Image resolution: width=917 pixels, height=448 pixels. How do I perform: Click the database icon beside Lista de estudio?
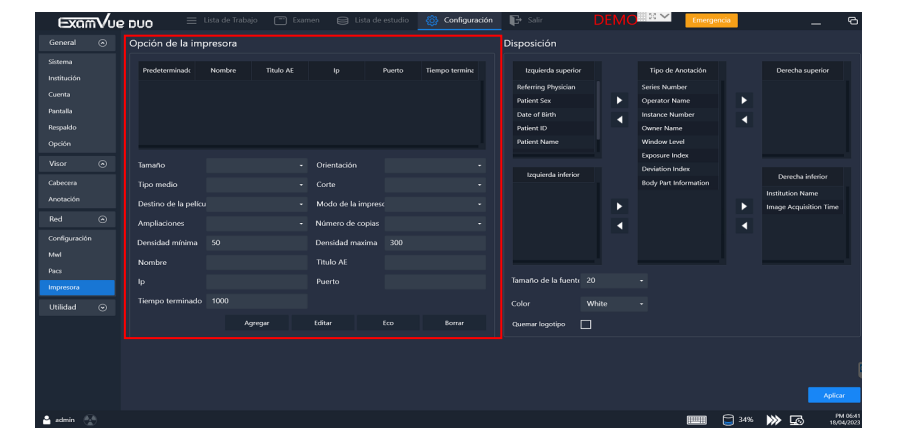(x=343, y=20)
